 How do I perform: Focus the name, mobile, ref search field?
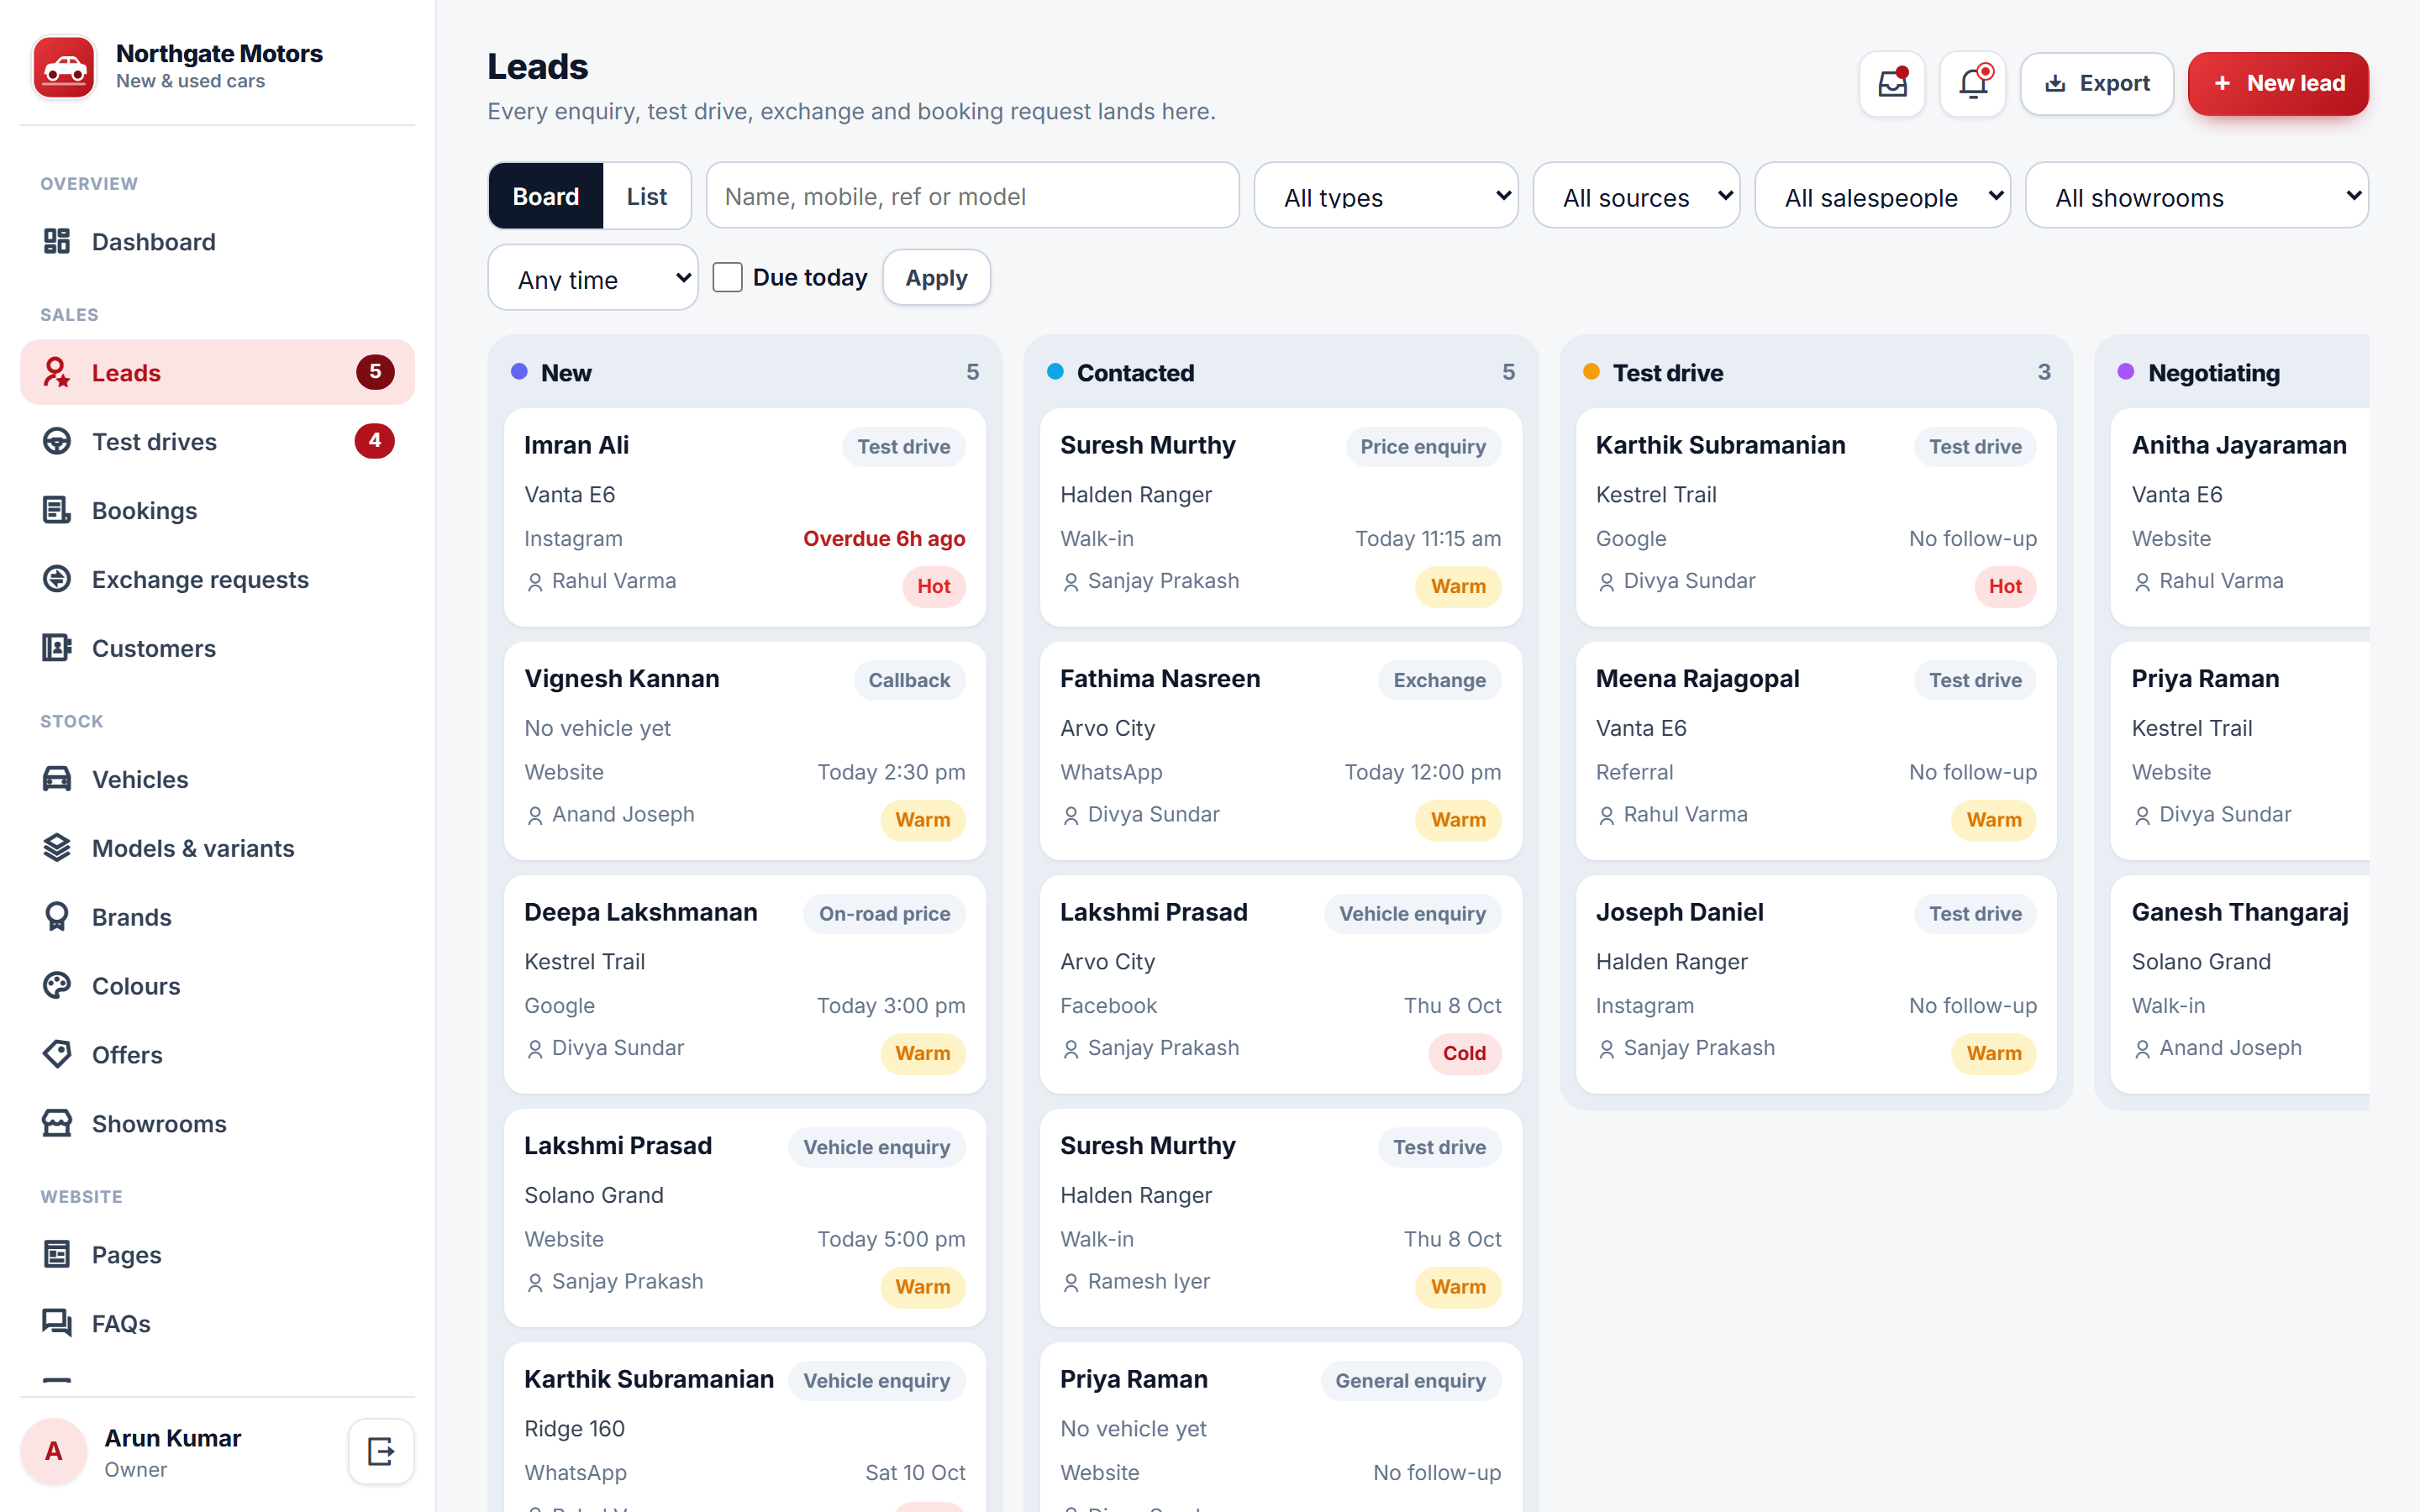tap(972, 196)
